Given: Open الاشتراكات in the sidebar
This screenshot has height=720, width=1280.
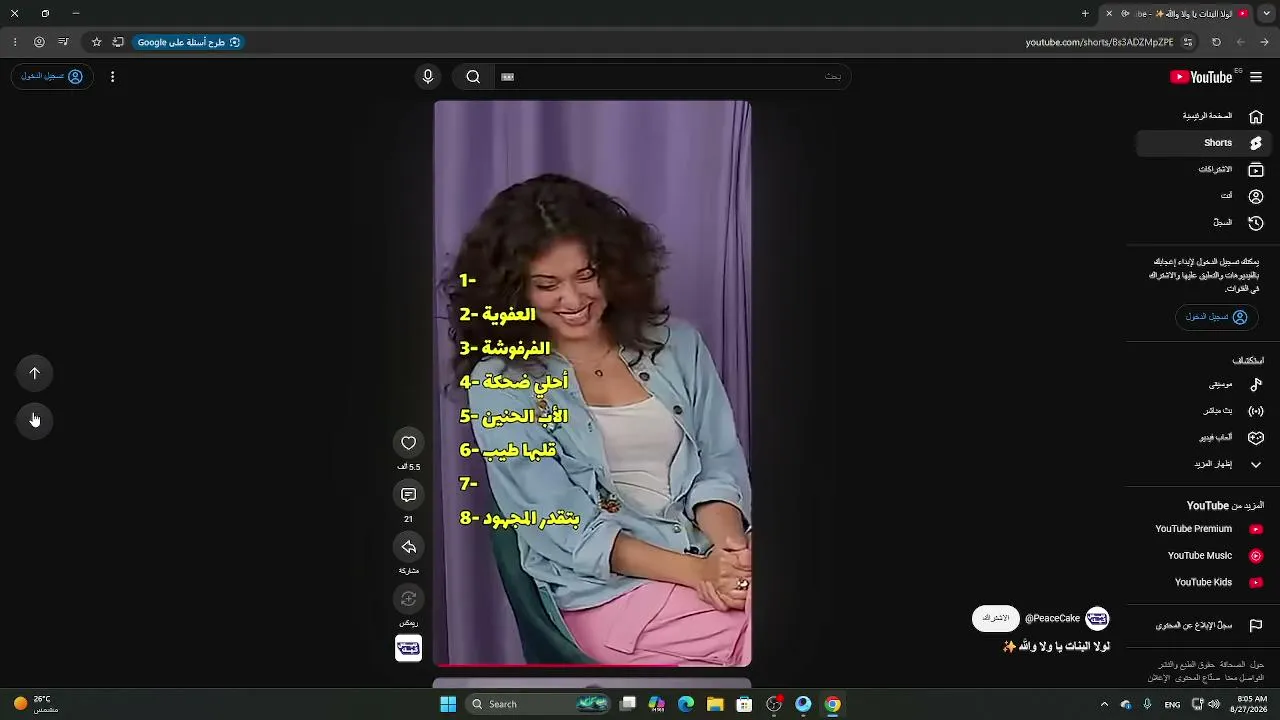Looking at the screenshot, I should [x=1203, y=170].
